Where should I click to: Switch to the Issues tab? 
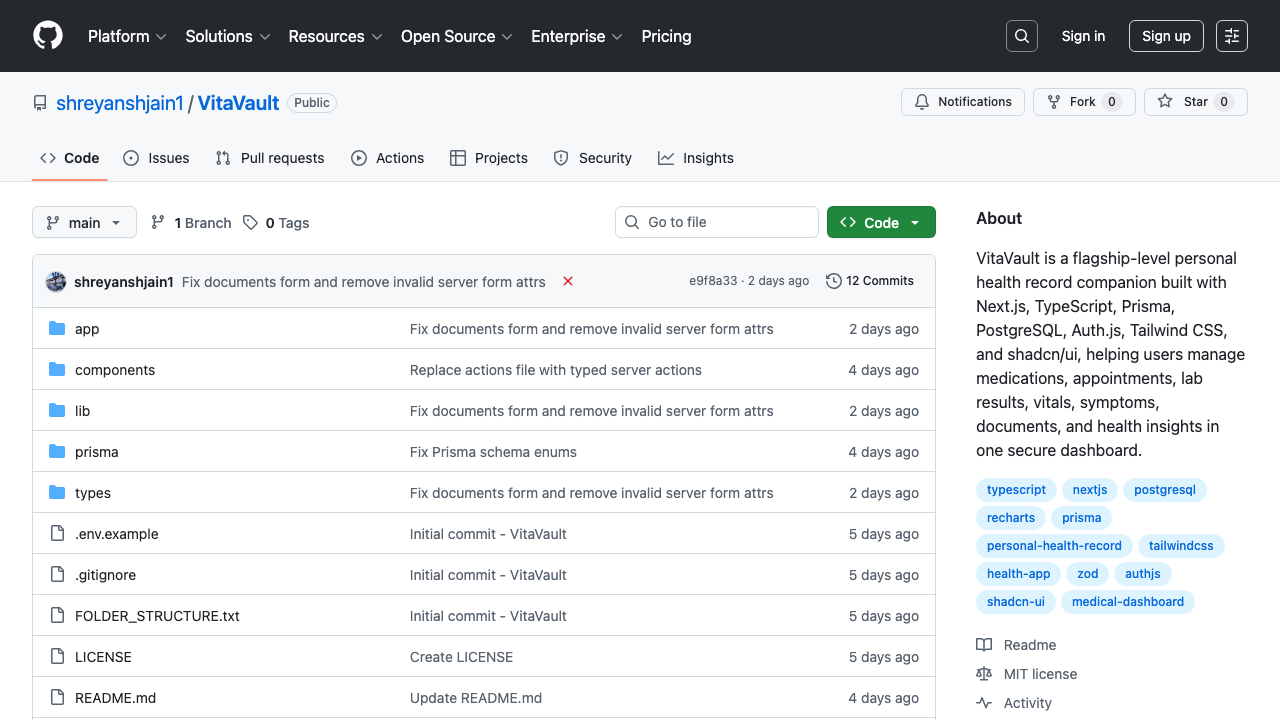coord(156,157)
